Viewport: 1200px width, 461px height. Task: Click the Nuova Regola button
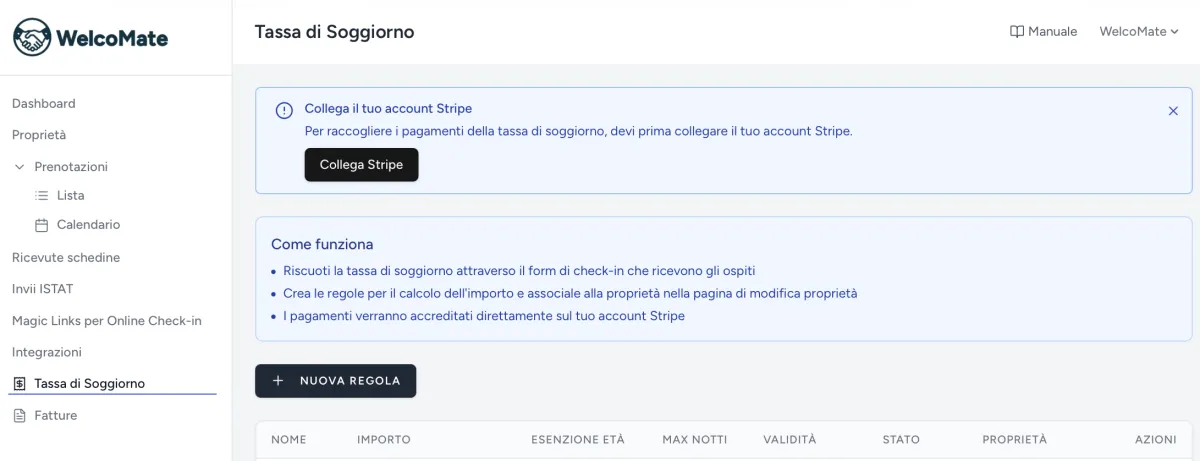tap(336, 381)
